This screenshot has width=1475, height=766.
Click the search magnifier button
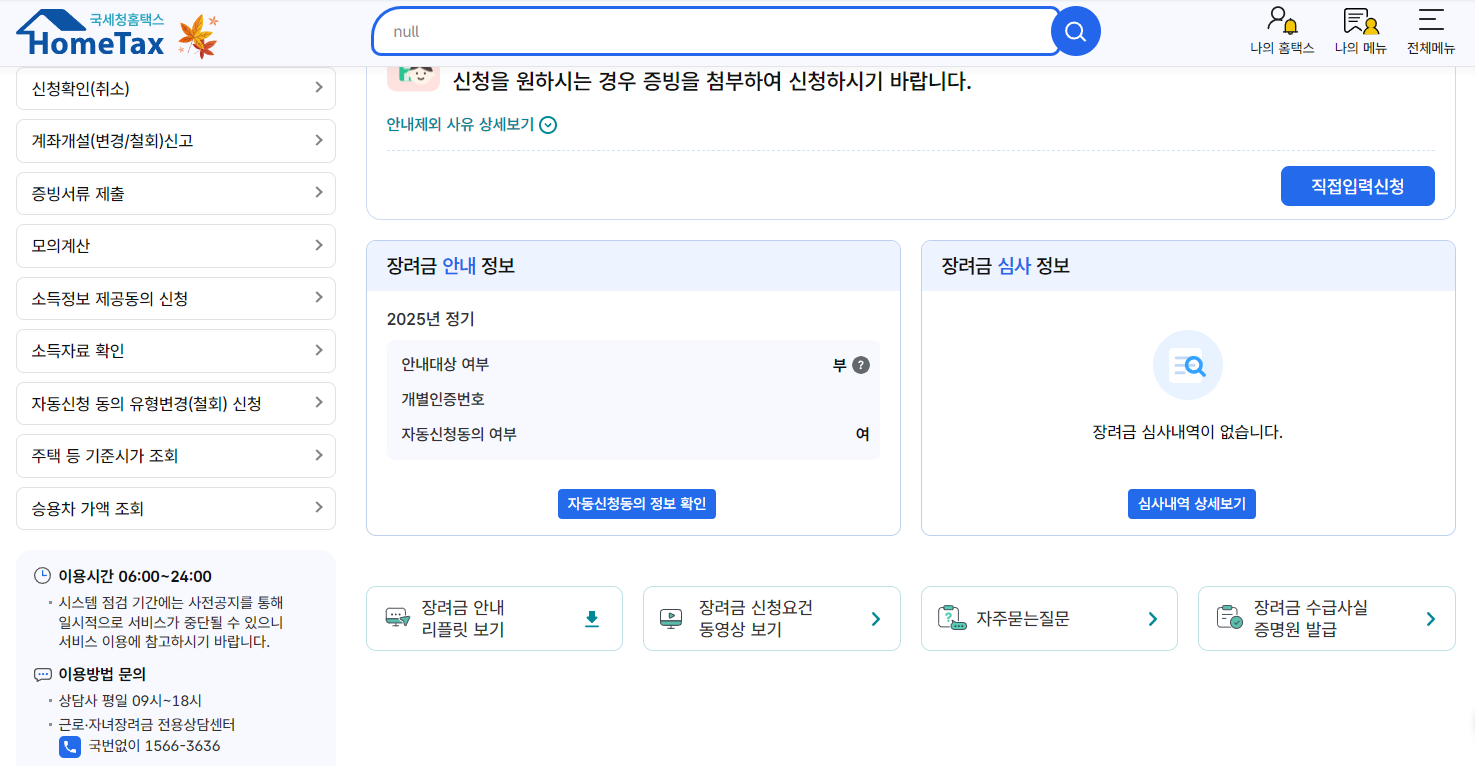1076,31
